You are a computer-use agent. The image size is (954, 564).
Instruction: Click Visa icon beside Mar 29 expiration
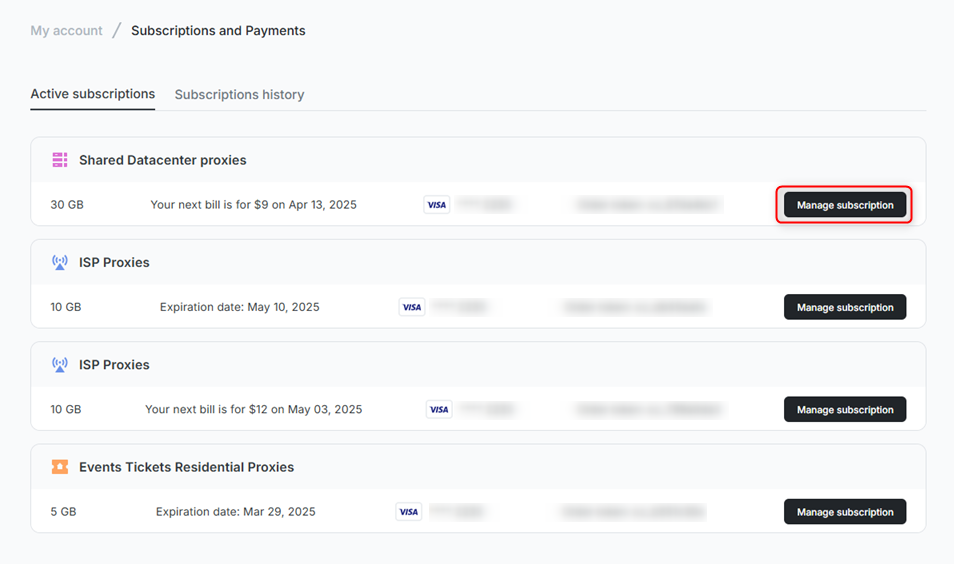(409, 512)
